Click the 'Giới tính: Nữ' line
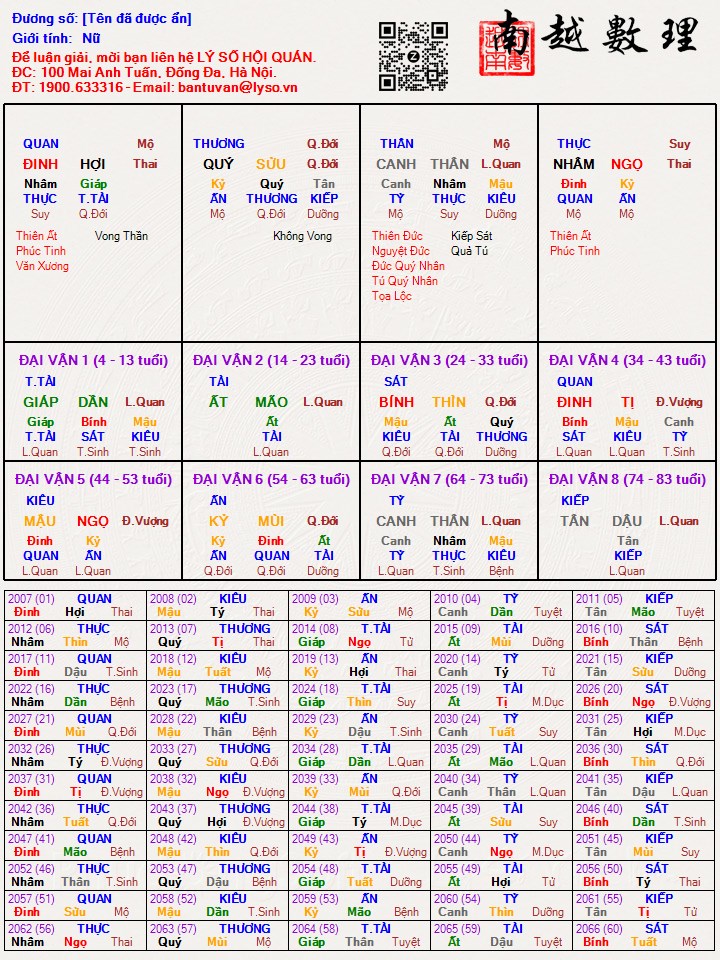 click(x=56, y=39)
